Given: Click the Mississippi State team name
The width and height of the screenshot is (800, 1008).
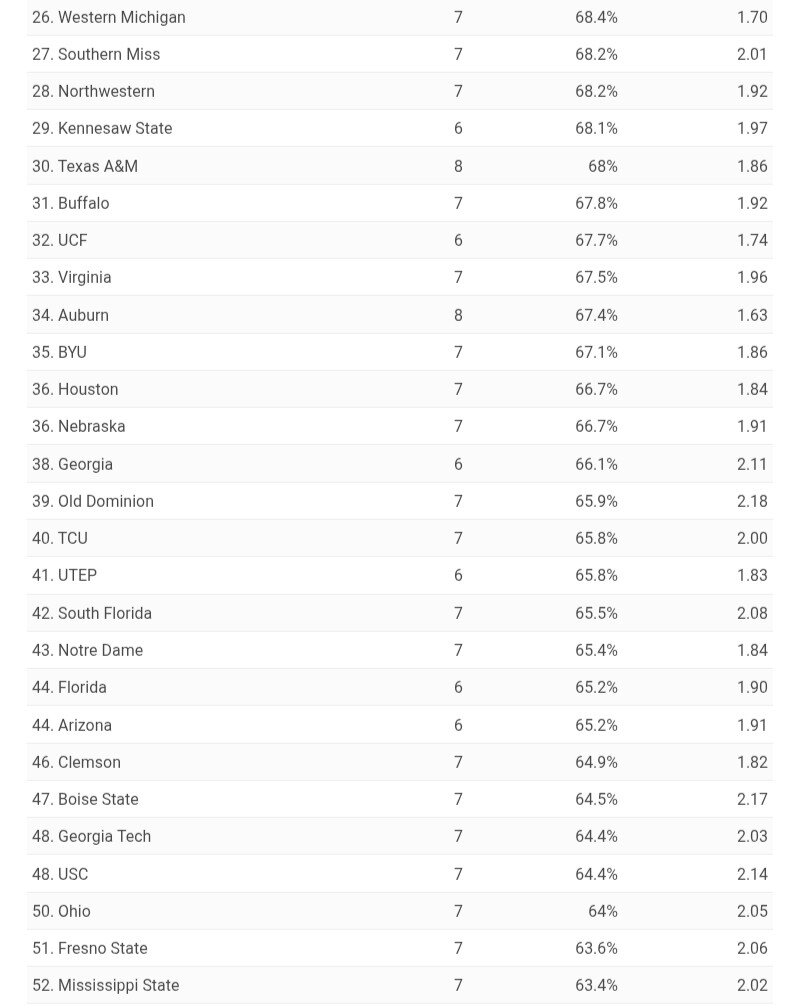Looking at the screenshot, I should [x=118, y=985].
